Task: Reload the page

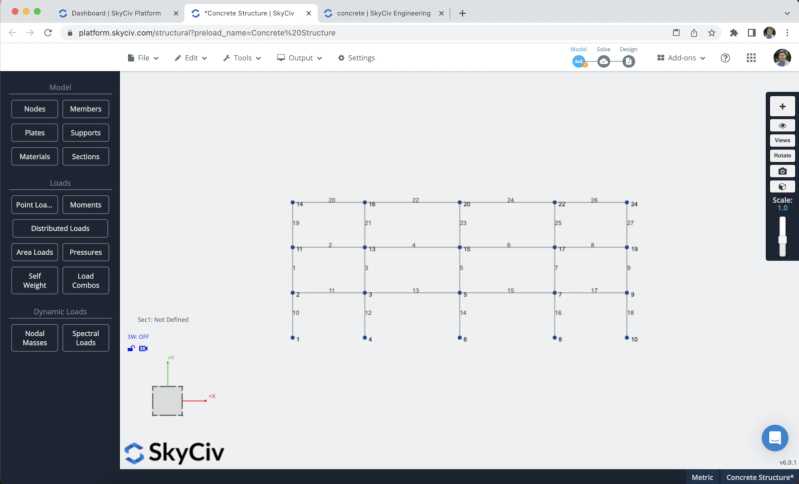Action: coord(48,33)
